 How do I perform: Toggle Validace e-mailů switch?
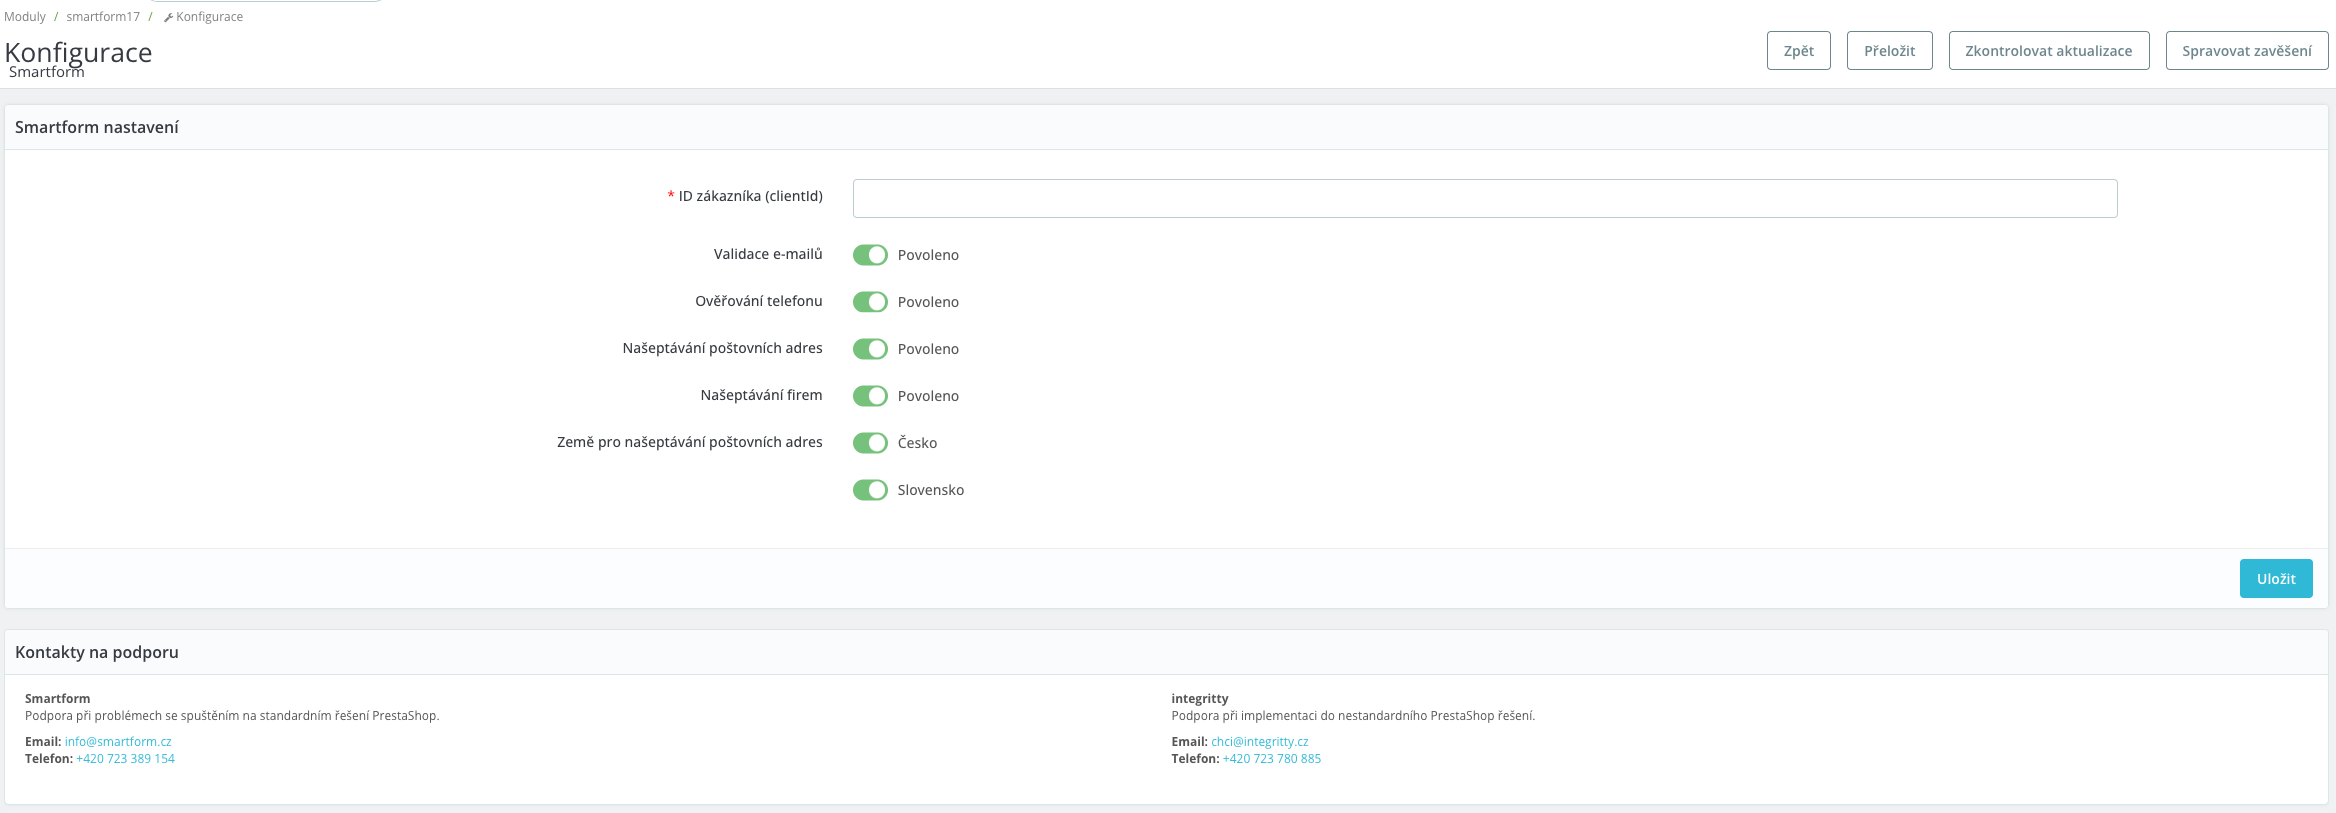click(x=870, y=255)
